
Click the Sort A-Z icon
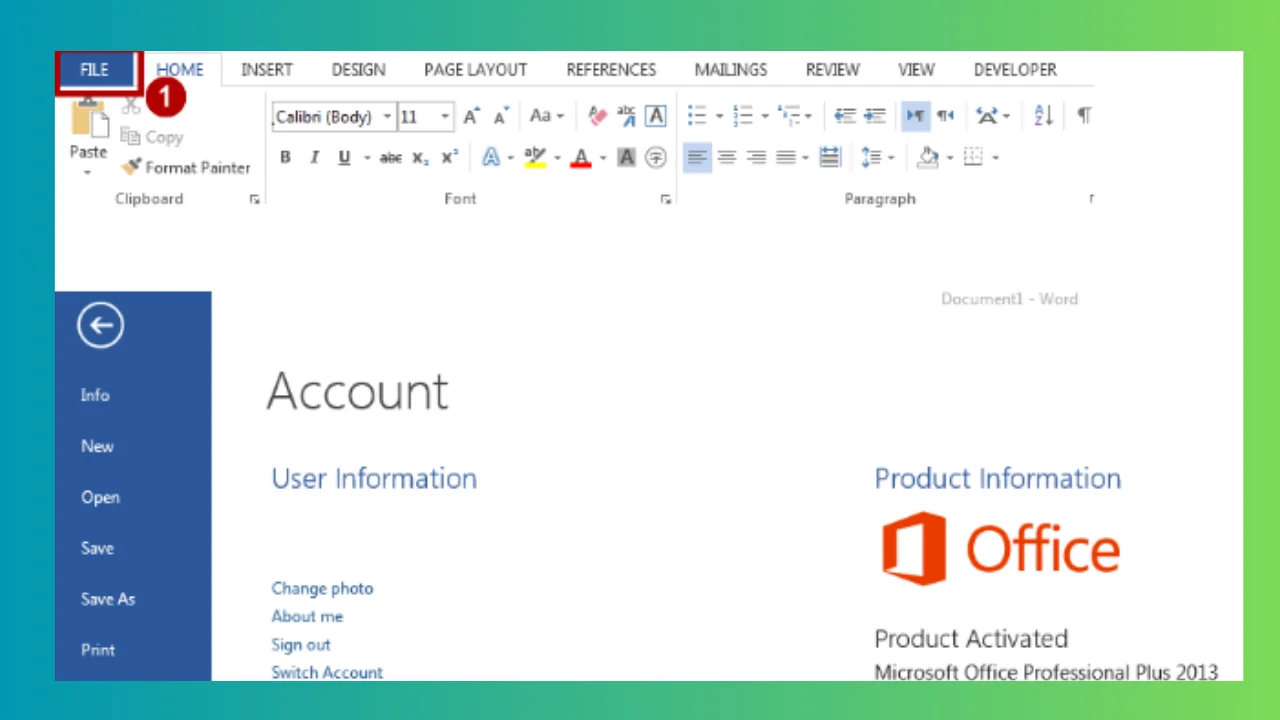click(x=1044, y=116)
